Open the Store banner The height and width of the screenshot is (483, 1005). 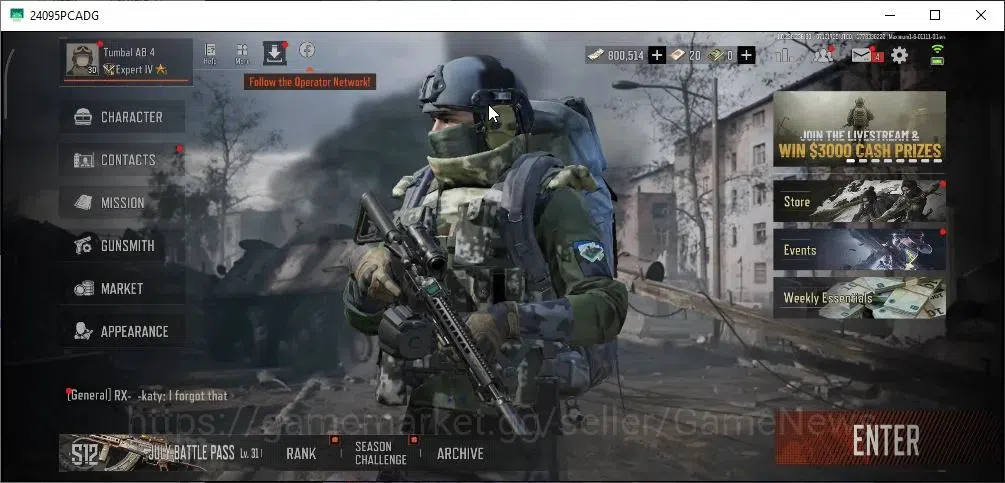(x=860, y=201)
